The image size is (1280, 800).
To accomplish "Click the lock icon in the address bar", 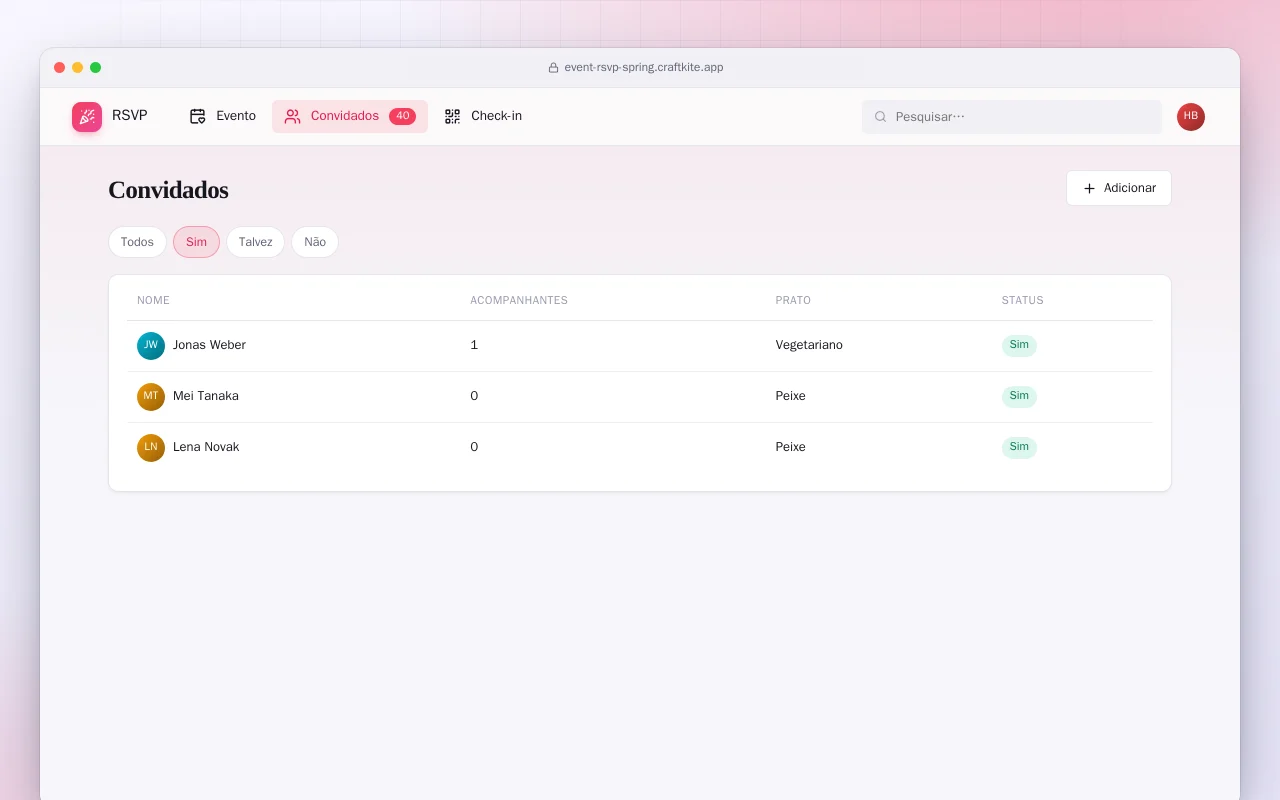I will pos(553,68).
